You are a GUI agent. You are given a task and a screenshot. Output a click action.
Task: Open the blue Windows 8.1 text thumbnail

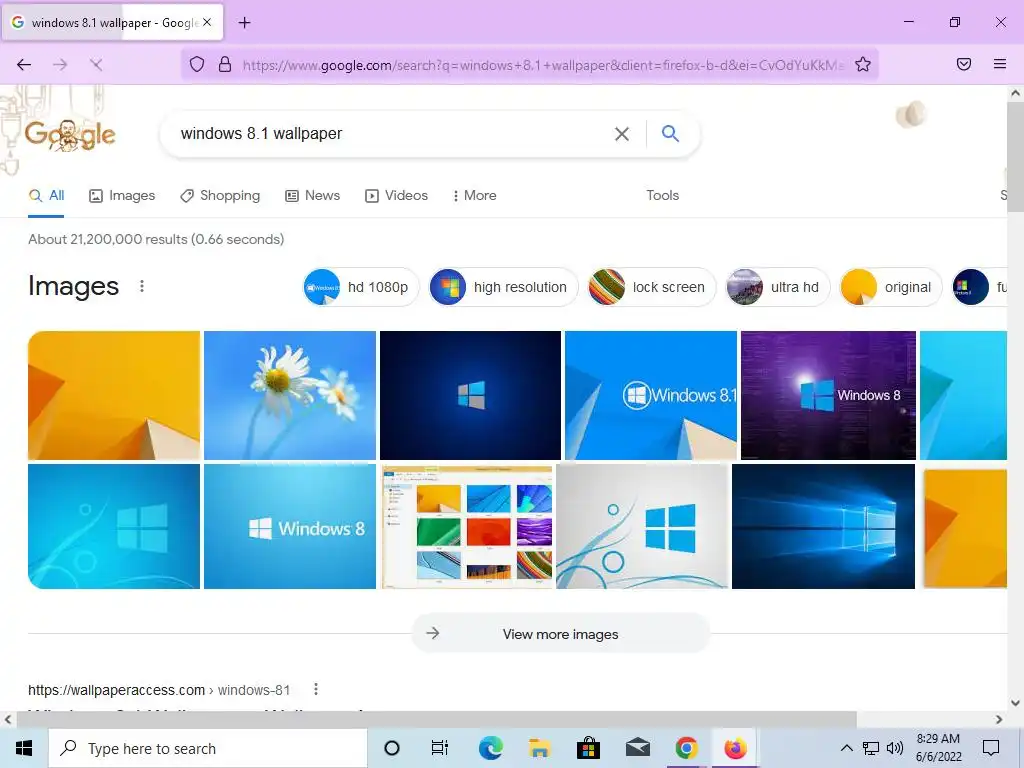tap(650, 395)
